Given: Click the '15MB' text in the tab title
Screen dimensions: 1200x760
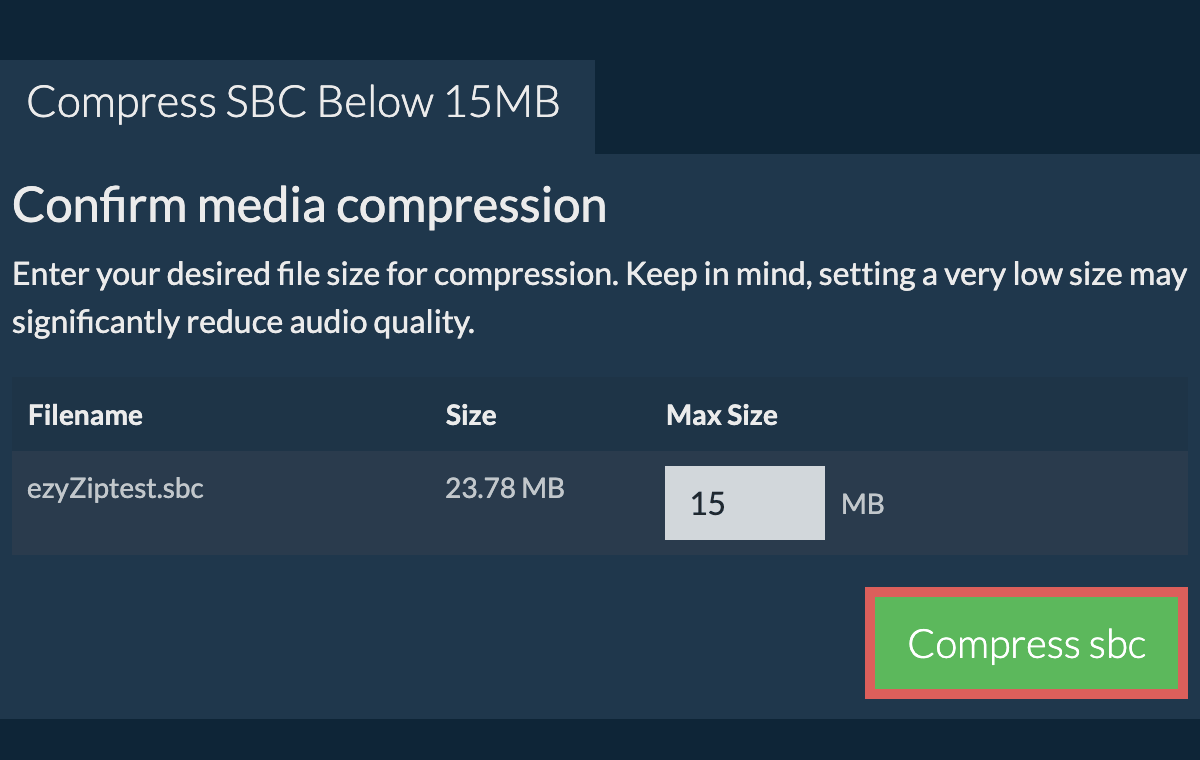Looking at the screenshot, I should coord(502,103).
